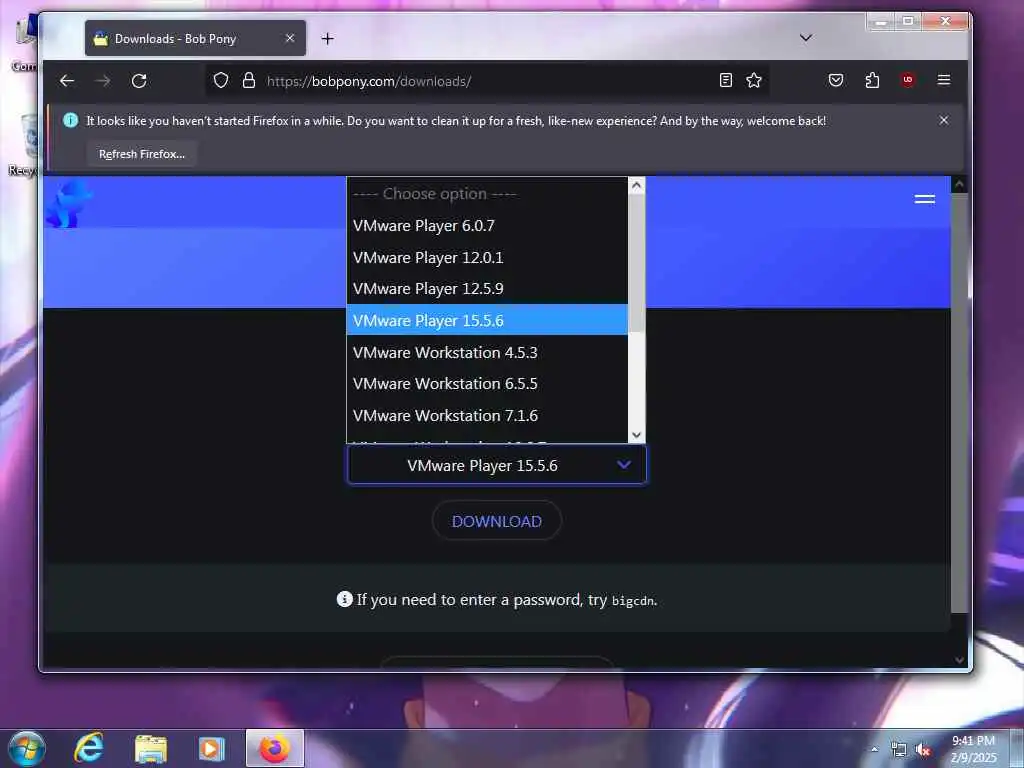This screenshot has height=768, width=1024.
Task: Open the Extensions puzzle icon
Action: [872, 80]
